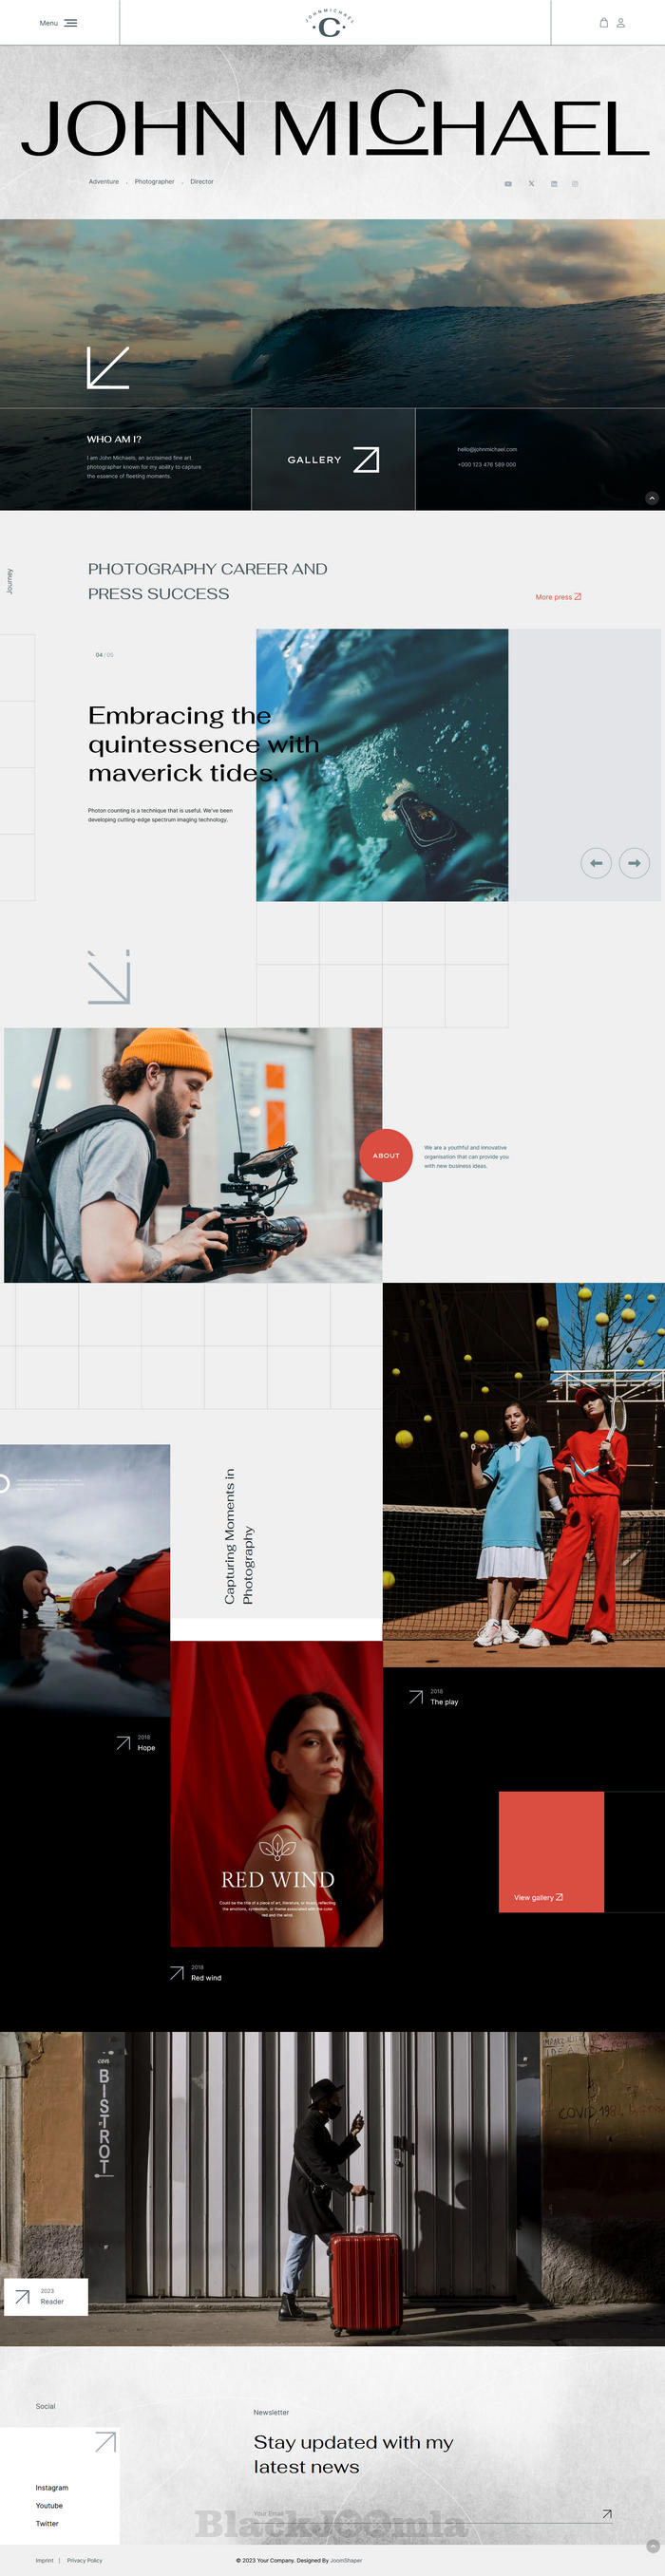Open the Hope diver photo
This screenshot has height=2576, width=665.
pos(85,1580)
